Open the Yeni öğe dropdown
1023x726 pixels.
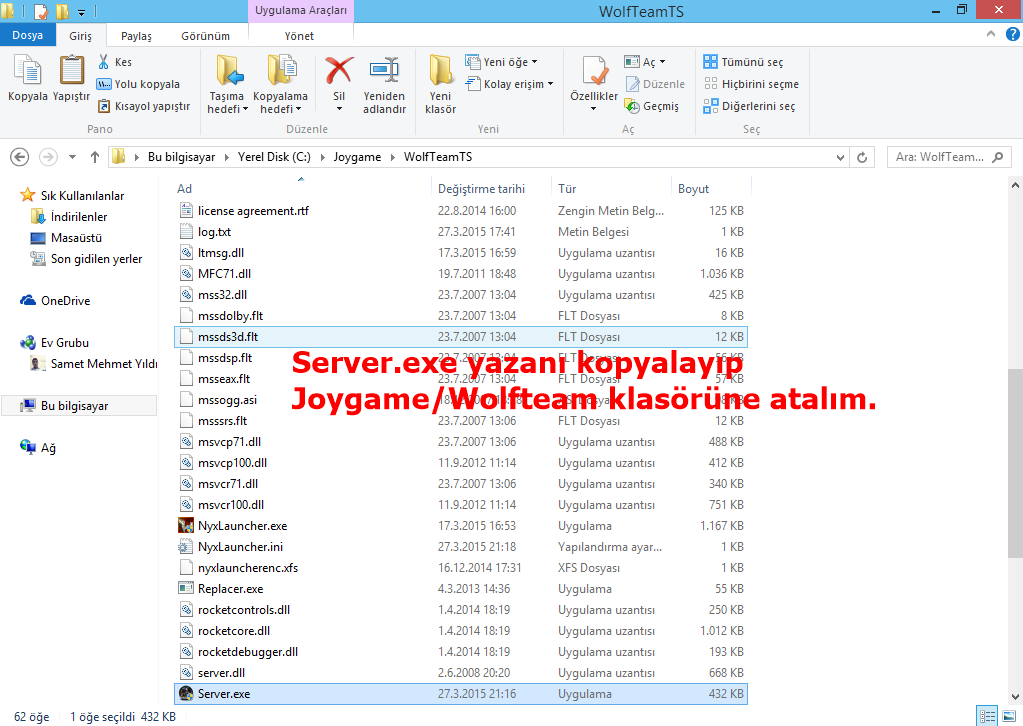click(x=501, y=62)
